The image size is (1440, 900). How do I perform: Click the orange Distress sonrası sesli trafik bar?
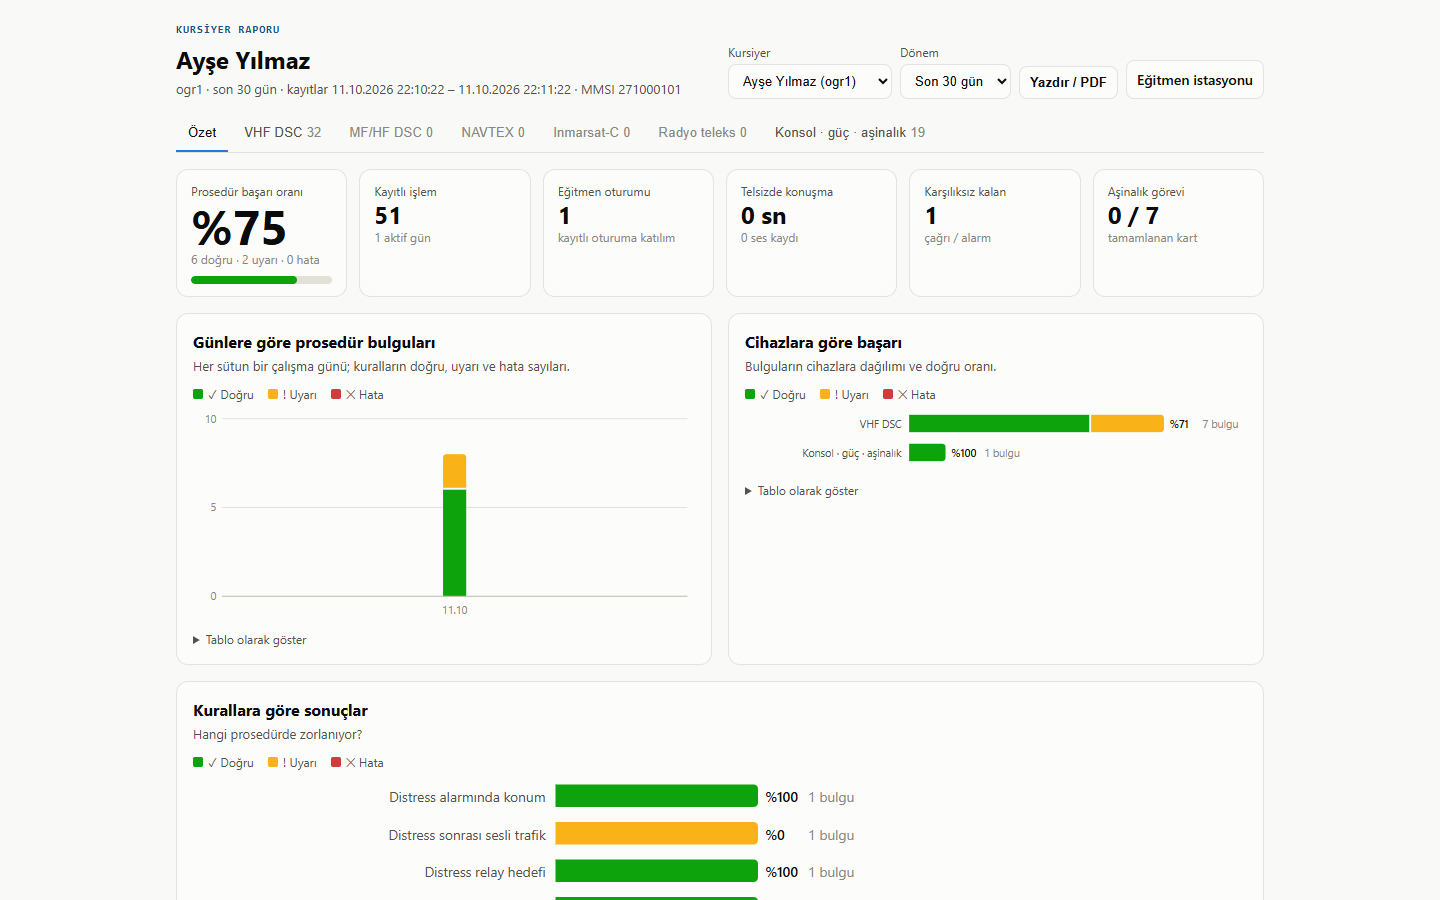click(x=656, y=834)
